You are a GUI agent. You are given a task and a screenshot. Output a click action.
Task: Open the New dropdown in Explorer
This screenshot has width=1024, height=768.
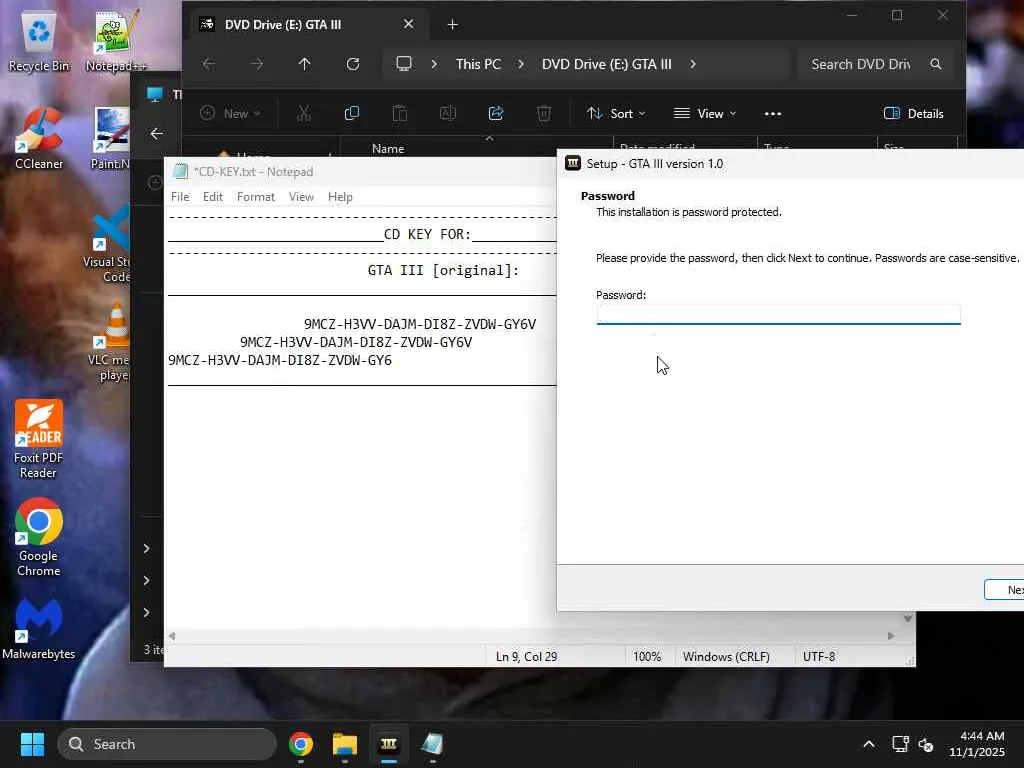pyautogui.click(x=230, y=114)
